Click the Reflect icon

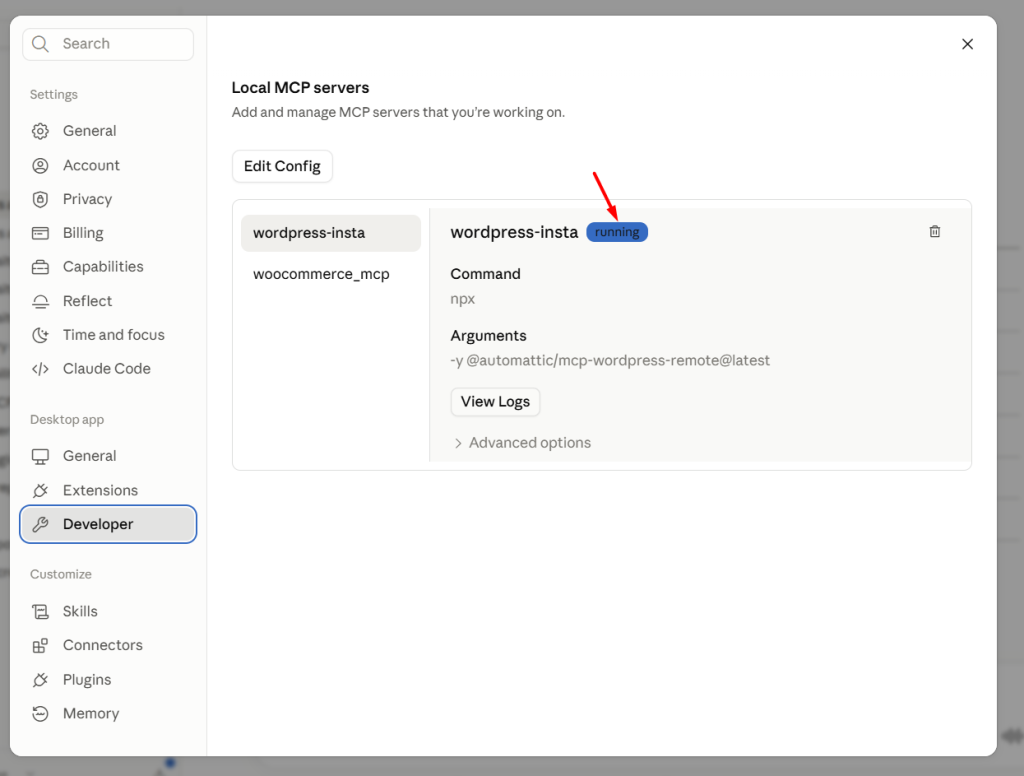[x=40, y=301]
